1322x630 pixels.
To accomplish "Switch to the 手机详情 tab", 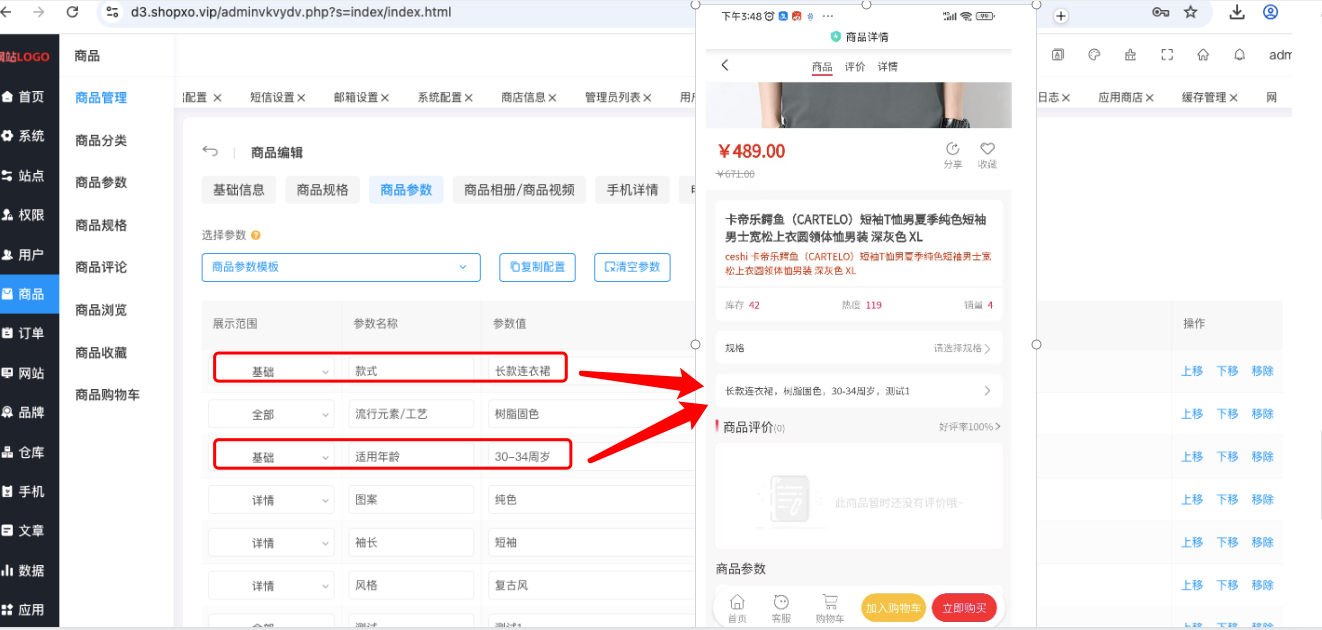I will [x=632, y=190].
